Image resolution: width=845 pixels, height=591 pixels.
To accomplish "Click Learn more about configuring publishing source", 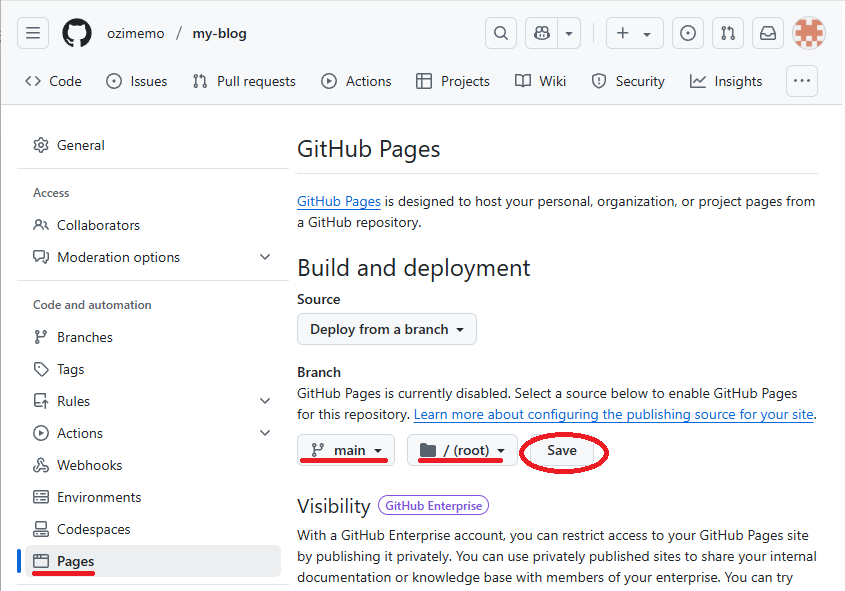I will (x=613, y=414).
